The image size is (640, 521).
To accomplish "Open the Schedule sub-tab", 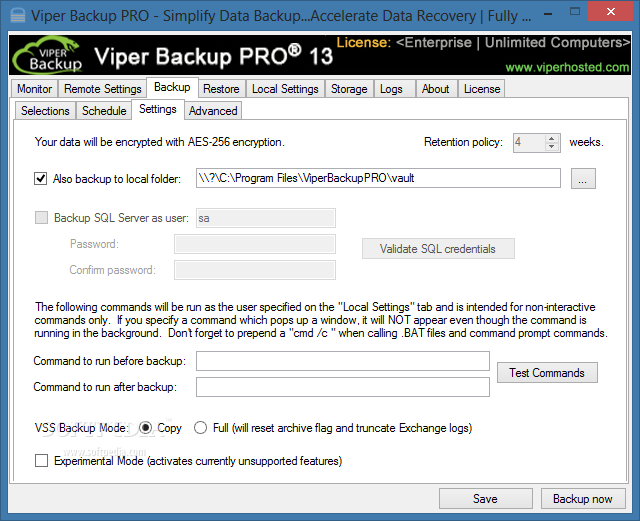I will point(104,111).
